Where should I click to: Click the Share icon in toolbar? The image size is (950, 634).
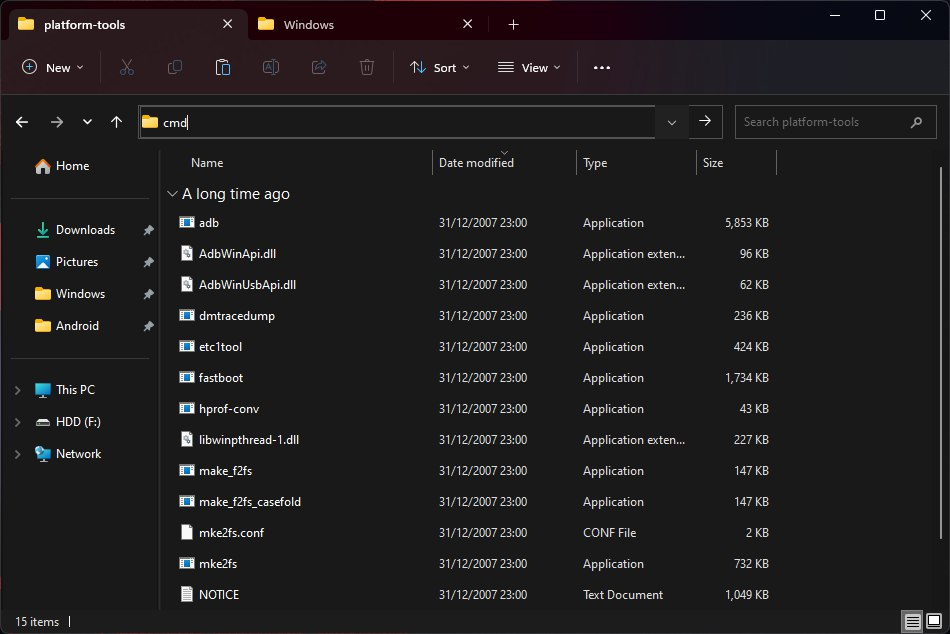319,67
